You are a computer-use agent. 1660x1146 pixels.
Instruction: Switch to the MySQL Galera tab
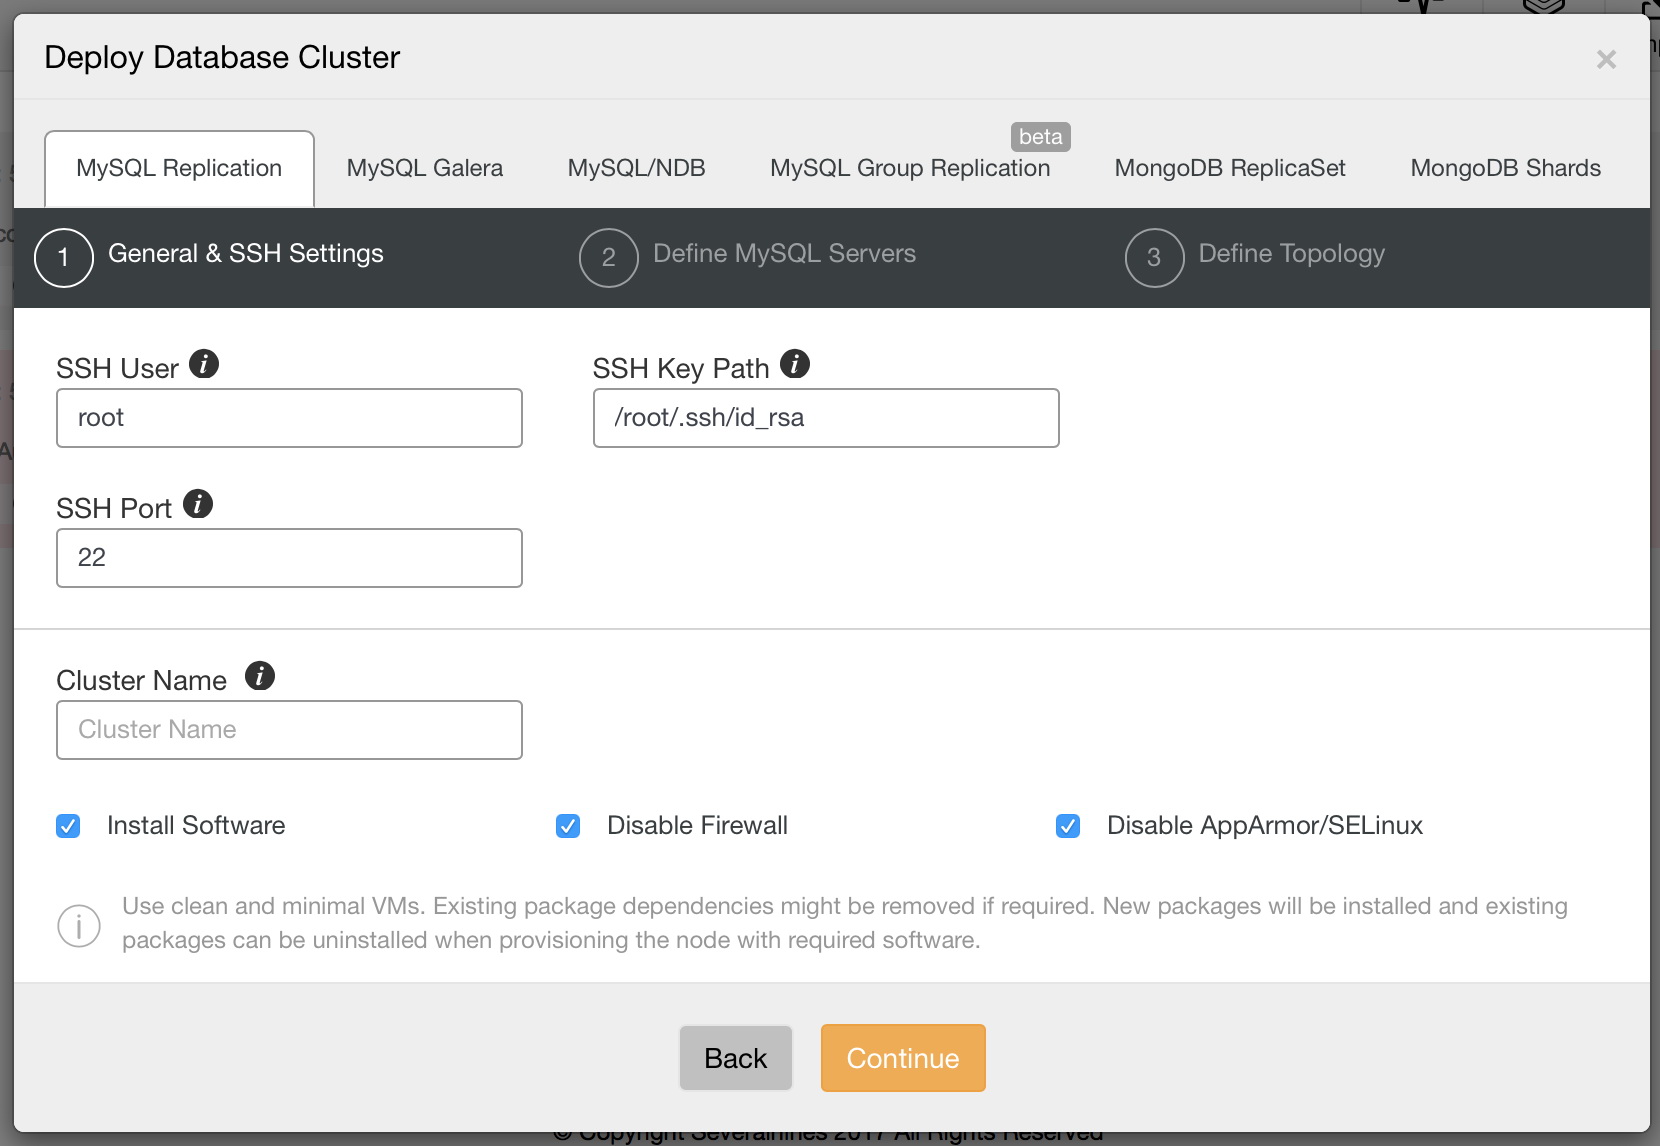click(425, 169)
